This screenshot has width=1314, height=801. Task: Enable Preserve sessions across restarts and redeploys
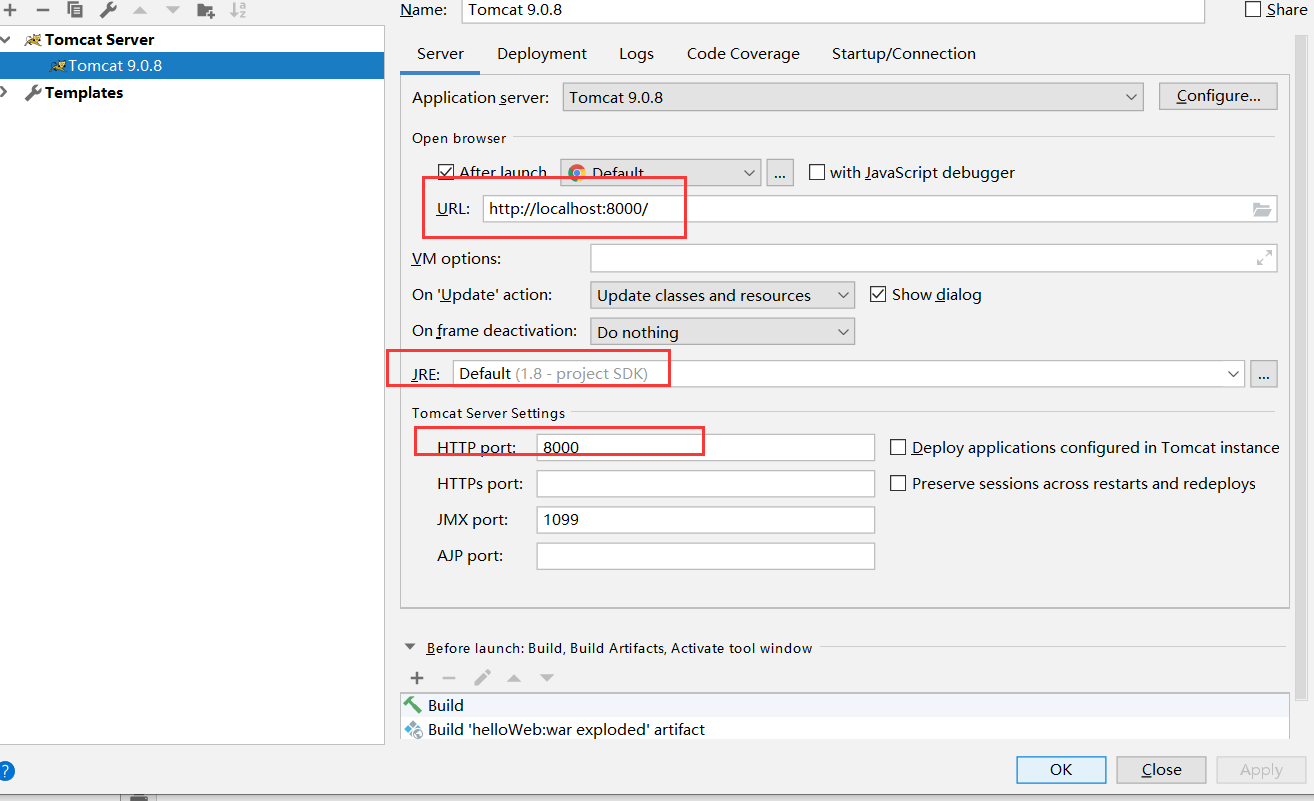(x=898, y=483)
